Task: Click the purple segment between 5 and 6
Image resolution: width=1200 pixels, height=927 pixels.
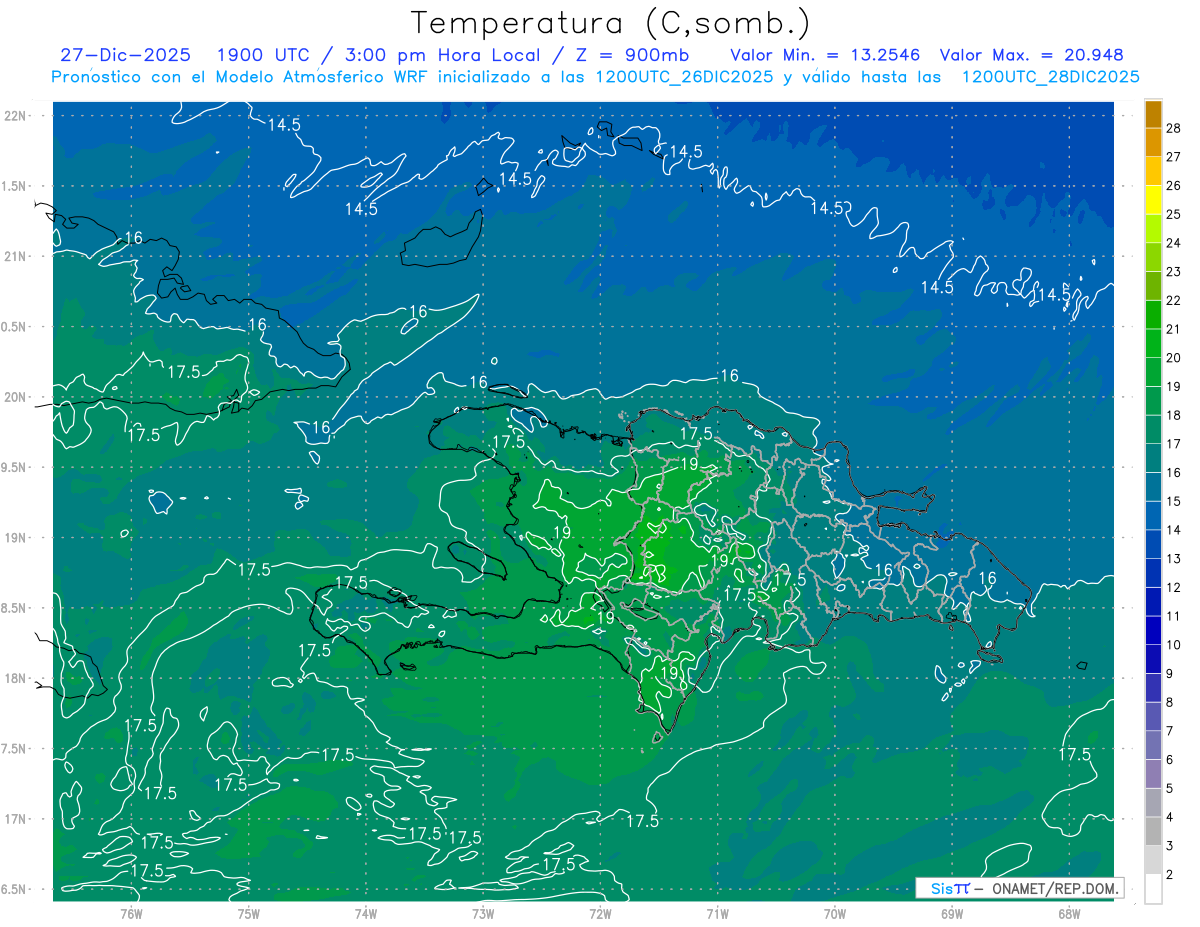Action: point(1153,774)
